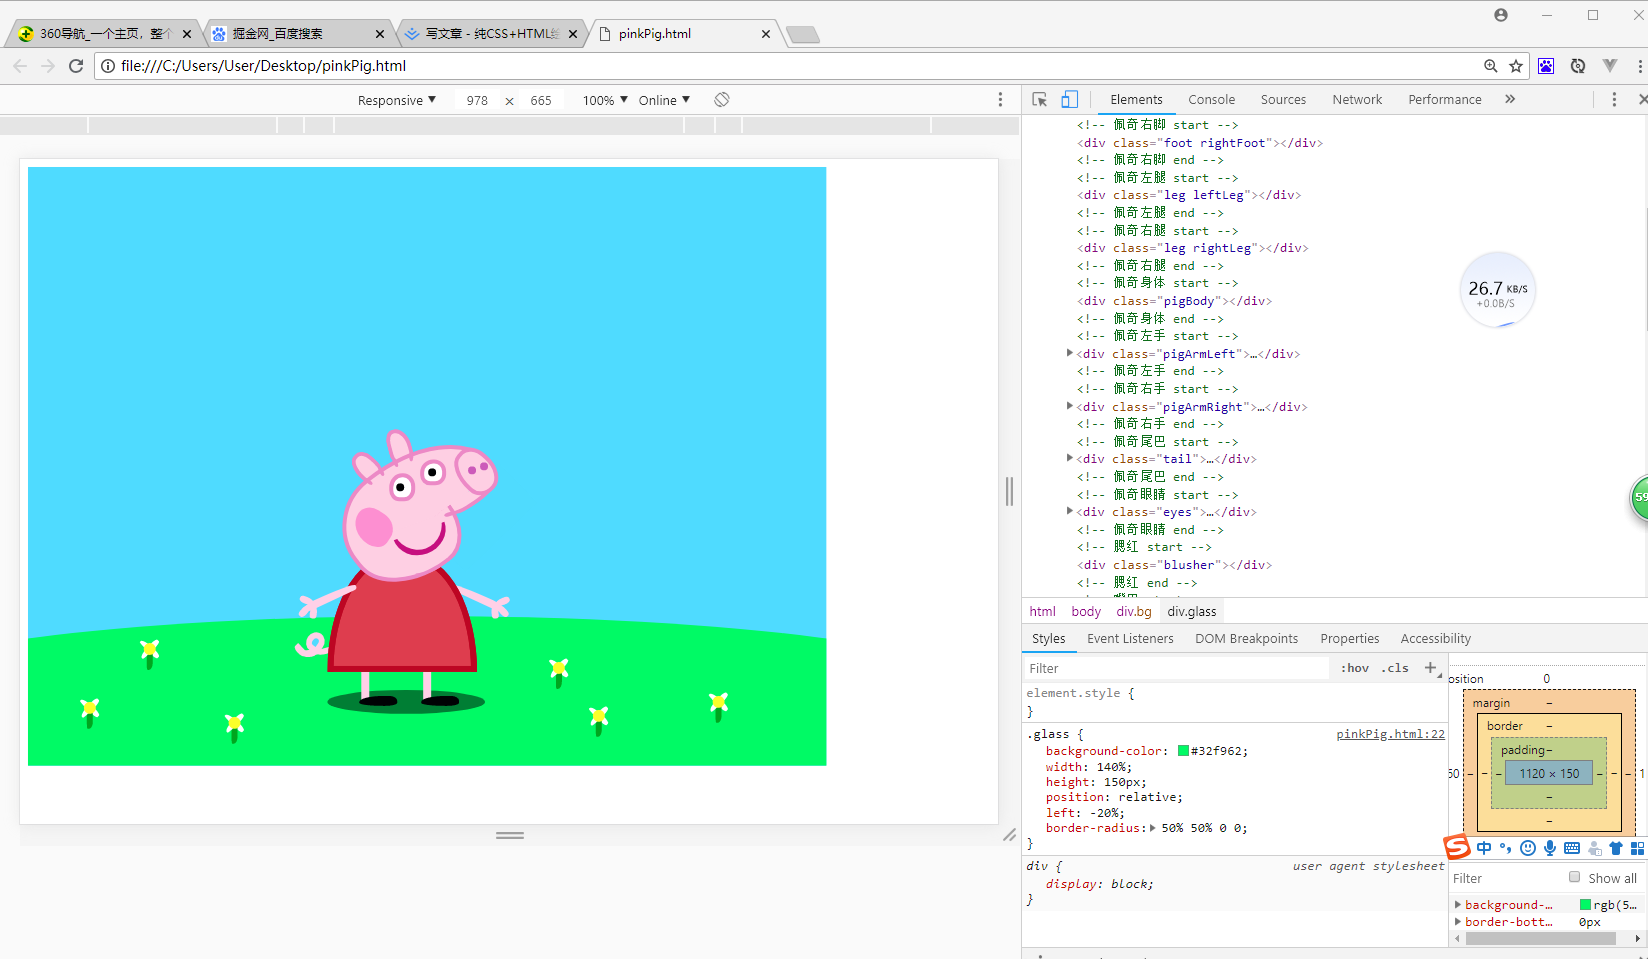Switch to the Network tab
Image resolution: width=1648 pixels, height=959 pixels.
pyautogui.click(x=1357, y=100)
